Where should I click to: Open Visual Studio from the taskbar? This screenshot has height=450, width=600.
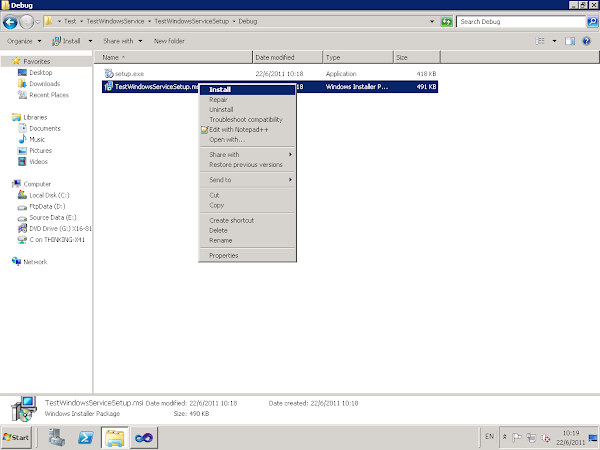(144, 437)
